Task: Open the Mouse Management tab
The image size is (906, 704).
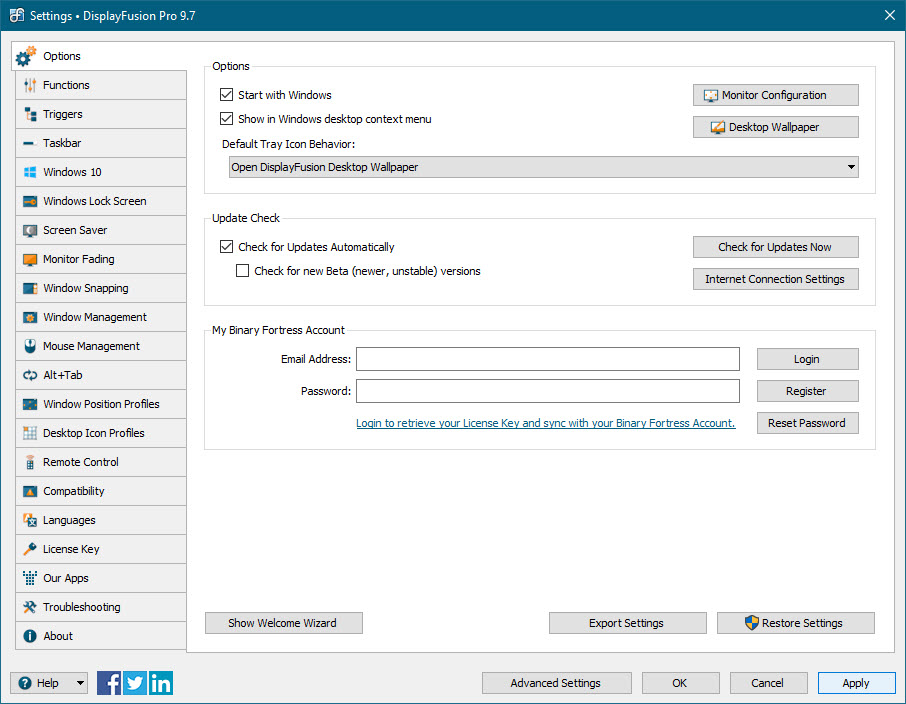Action: pos(101,346)
